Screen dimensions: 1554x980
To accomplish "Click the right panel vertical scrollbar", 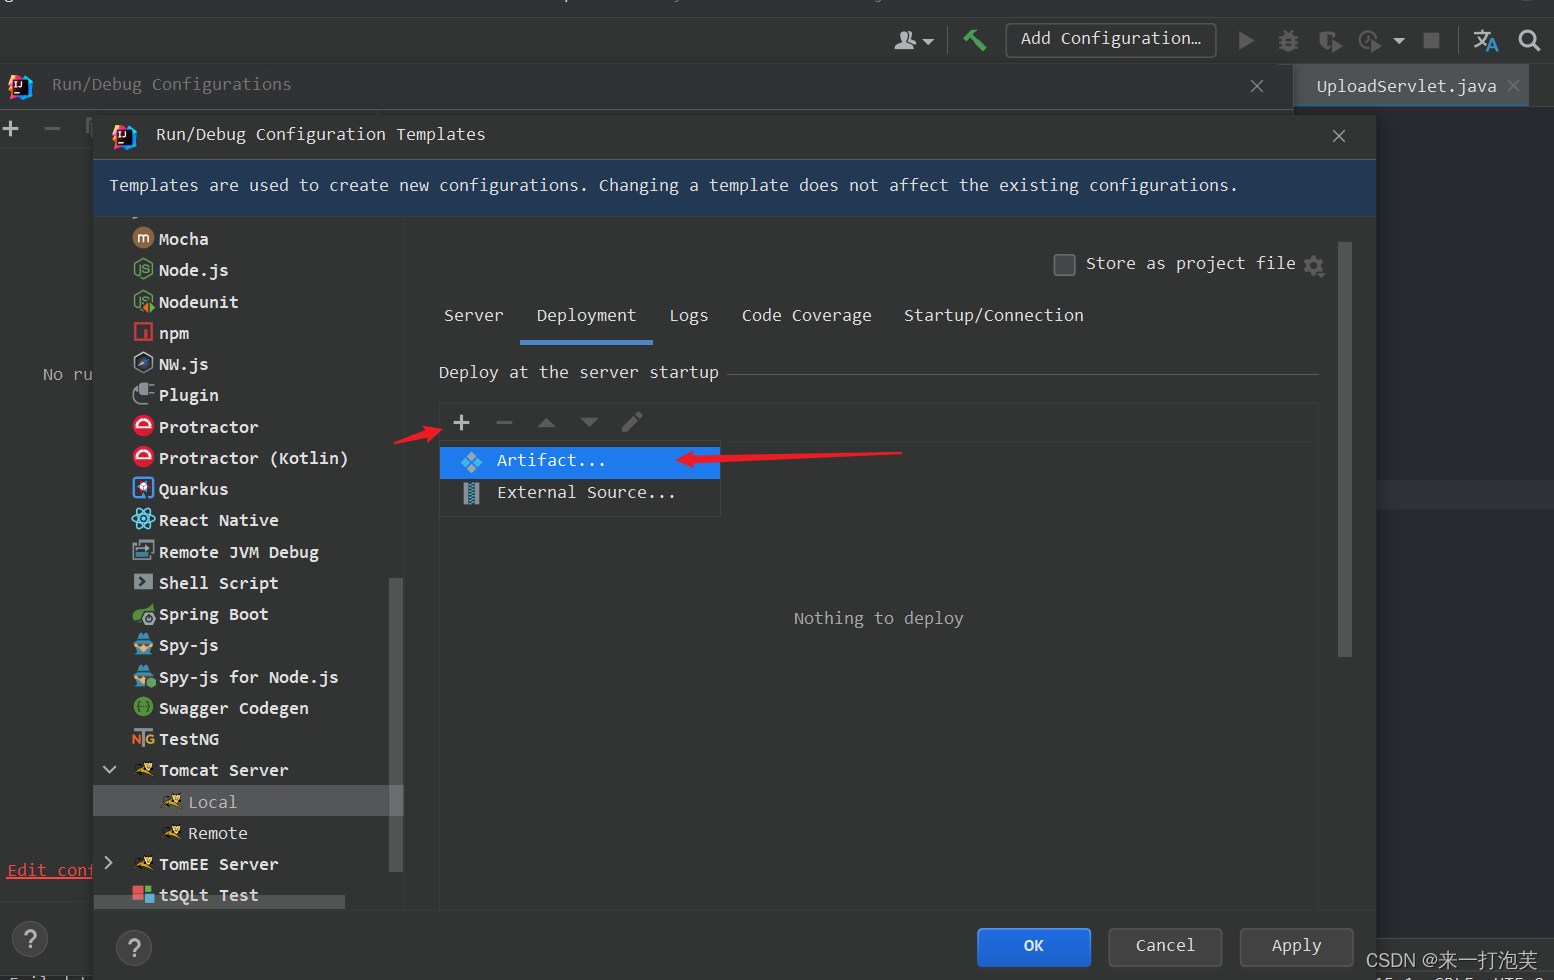I will (1345, 450).
